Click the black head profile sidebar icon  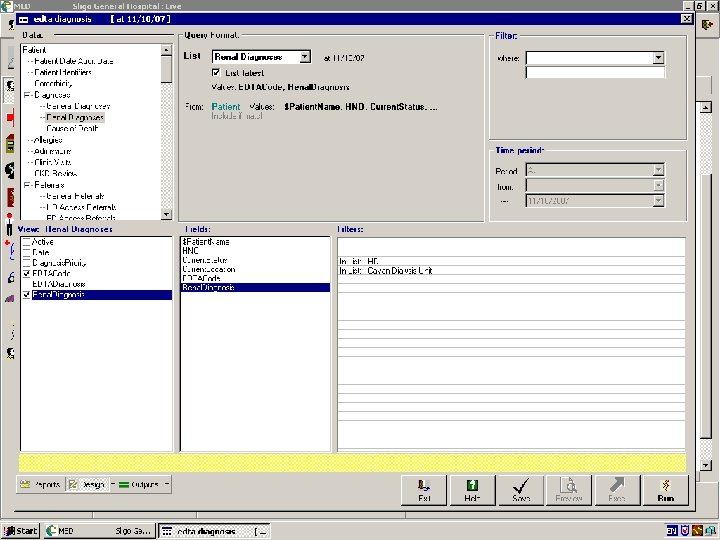pyautogui.click(x=10, y=171)
